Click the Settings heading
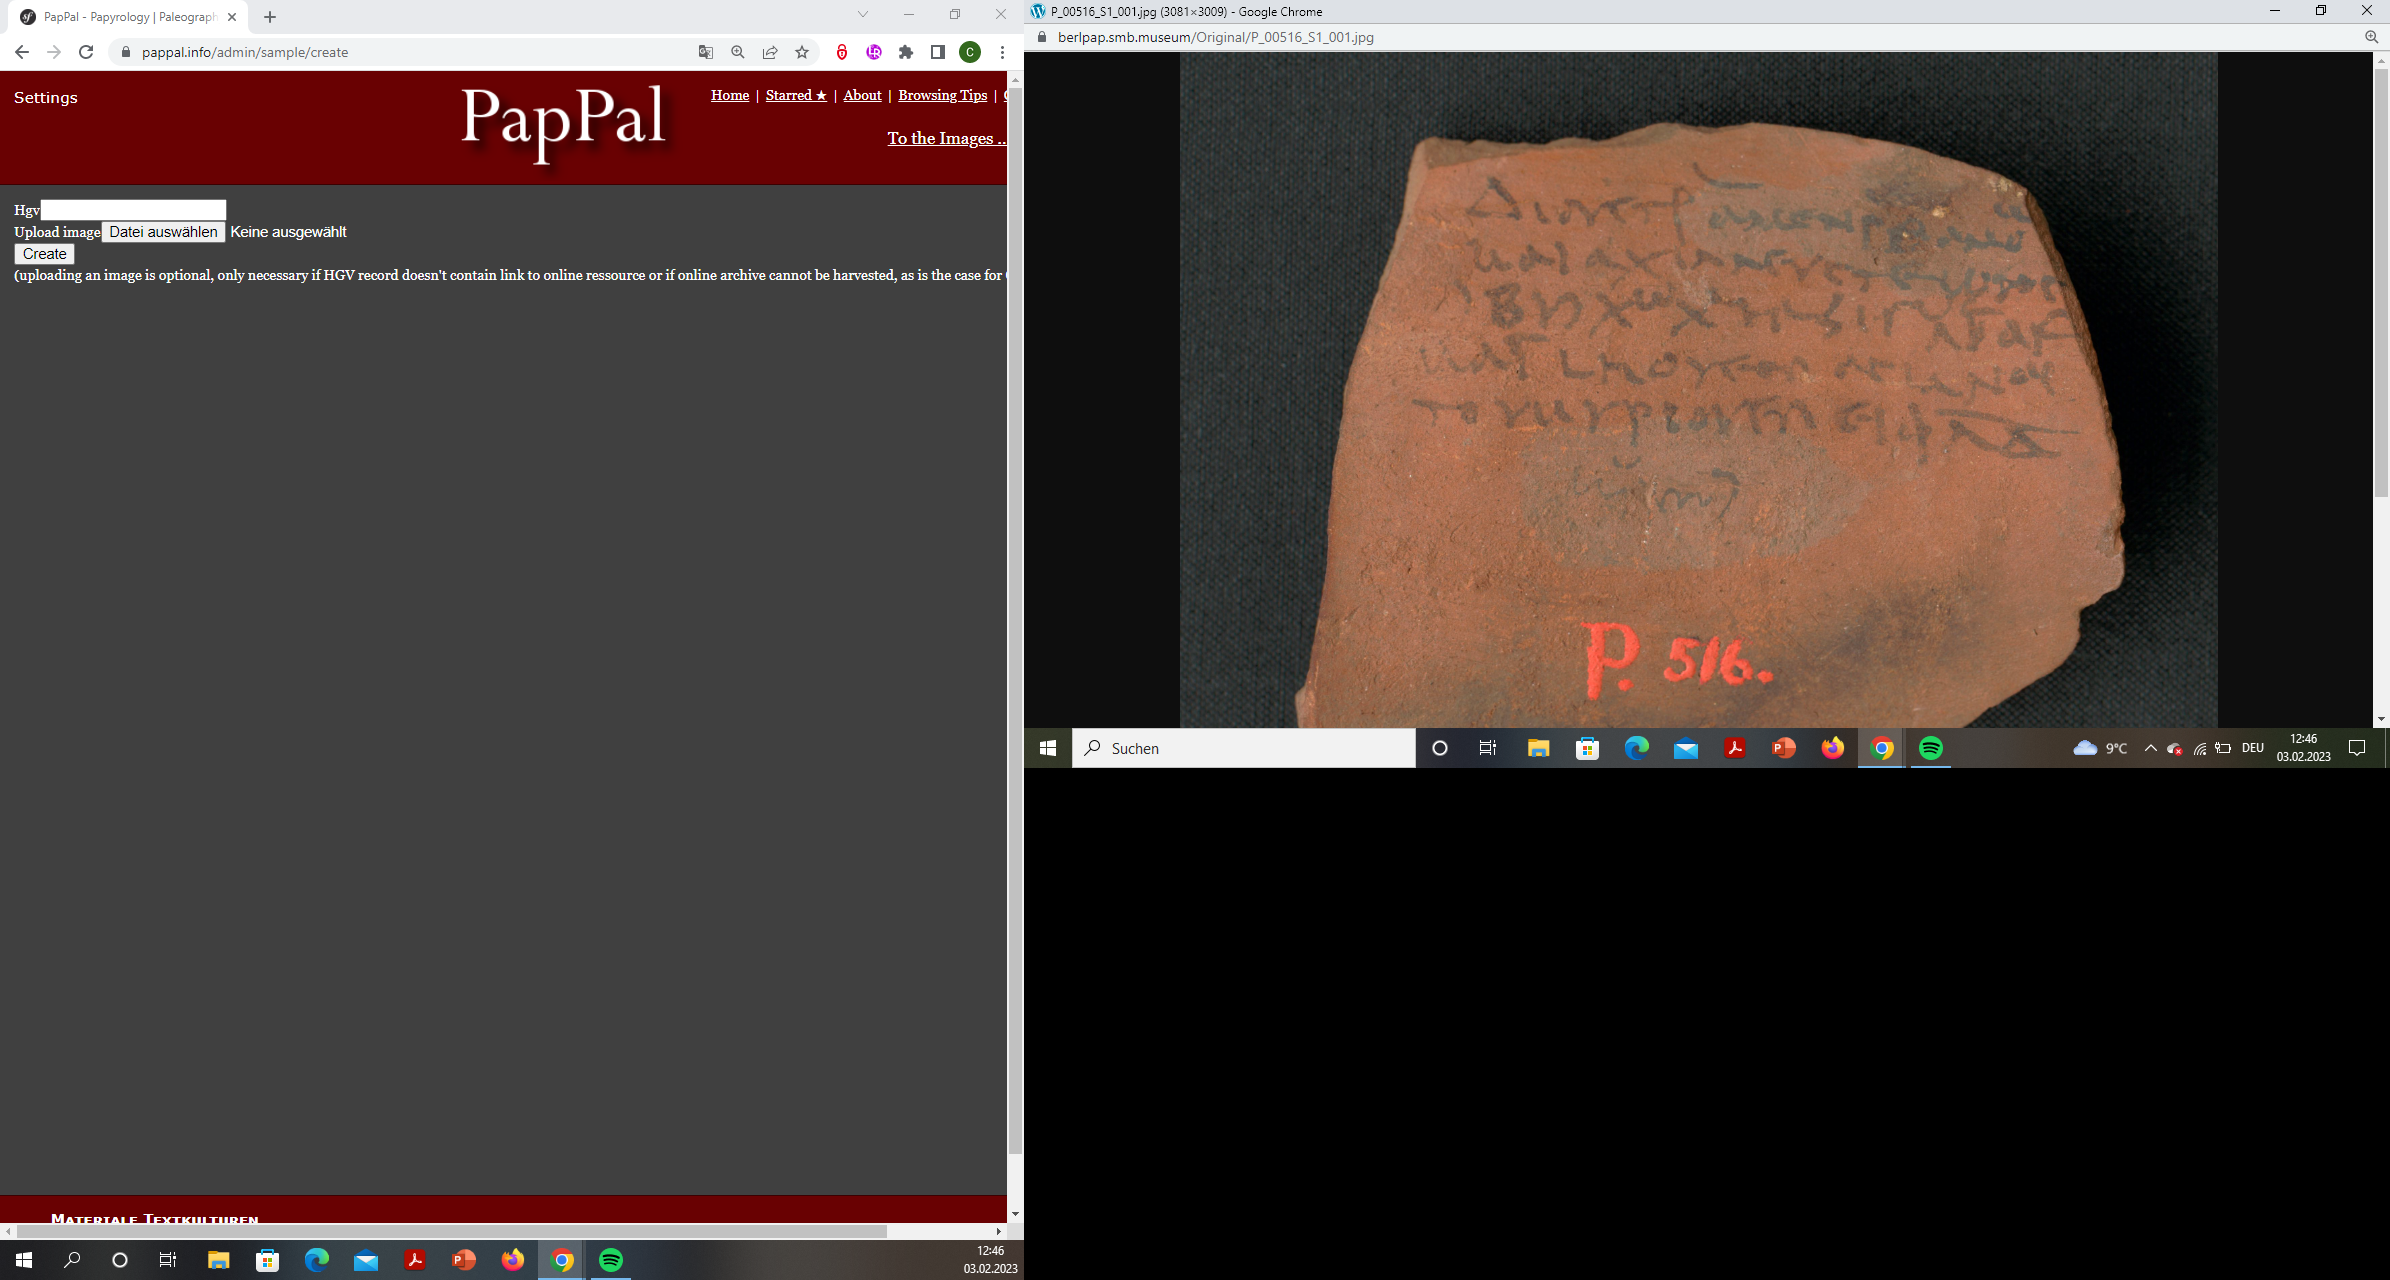Viewport: 2390px width, 1280px height. (x=46, y=97)
